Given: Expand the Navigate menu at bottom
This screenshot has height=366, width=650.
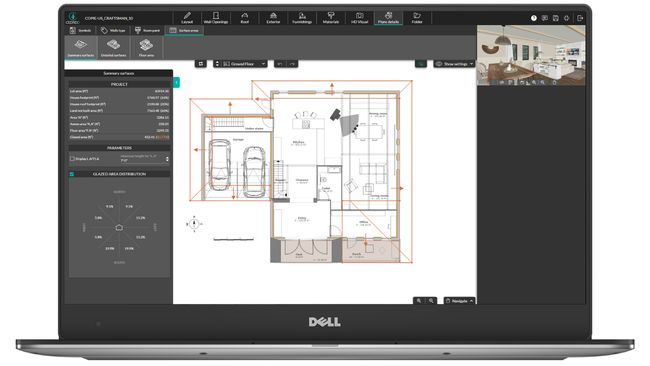Looking at the screenshot, I should [459, 301].
